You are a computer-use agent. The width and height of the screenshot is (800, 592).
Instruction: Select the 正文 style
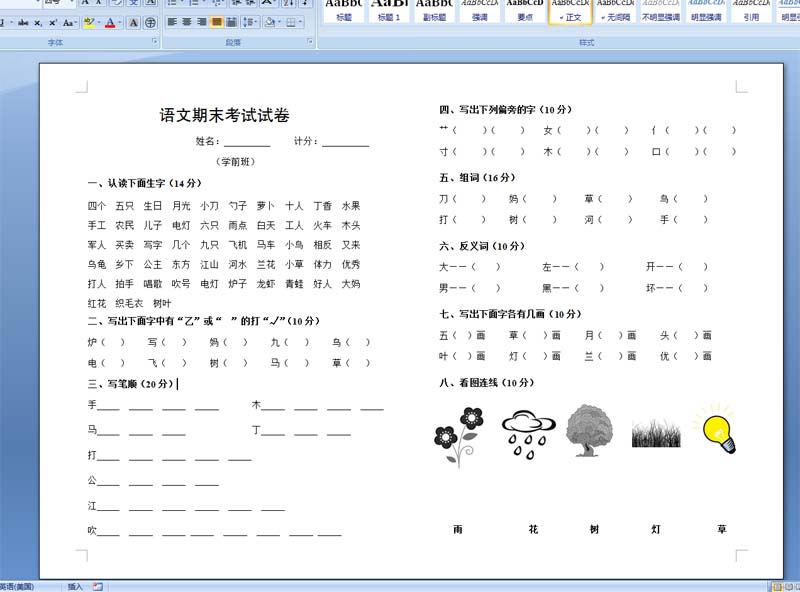570,11
